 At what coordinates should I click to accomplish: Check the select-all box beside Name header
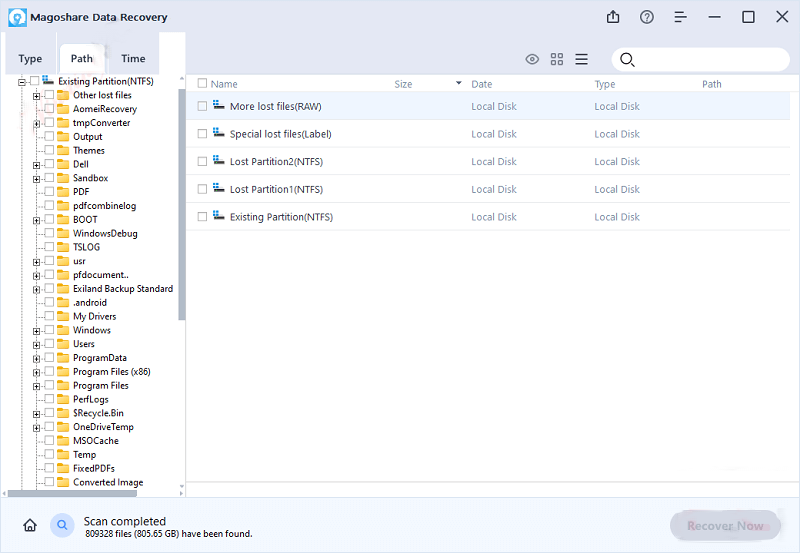(x=202, y=83)
